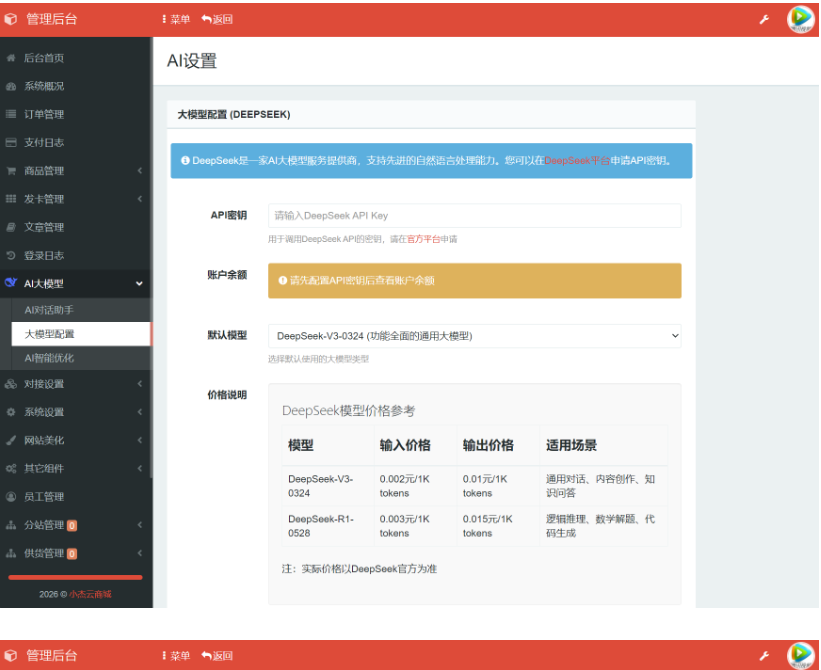Click the 菜单 toggle in top bar
Image resolution: width=821 pixels, height=670 pixels.
[x=177, y=19]
